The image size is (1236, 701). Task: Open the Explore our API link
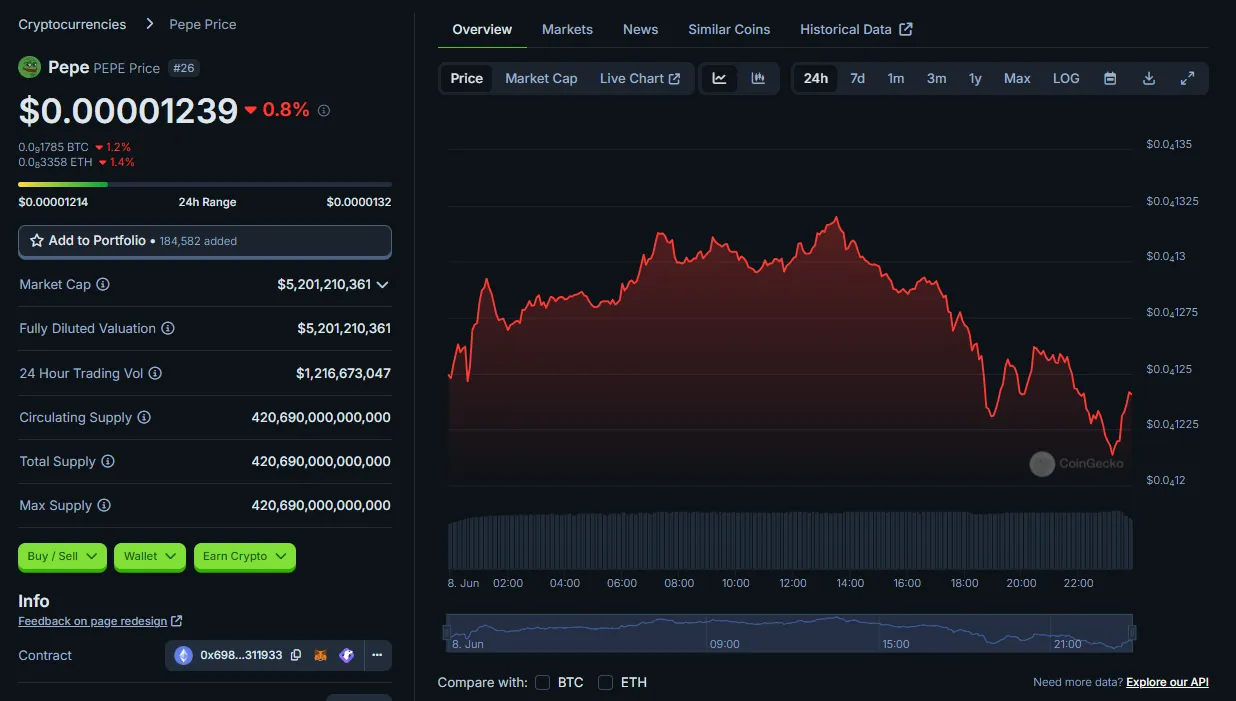pyautogui.click(x=1167, y=682)
